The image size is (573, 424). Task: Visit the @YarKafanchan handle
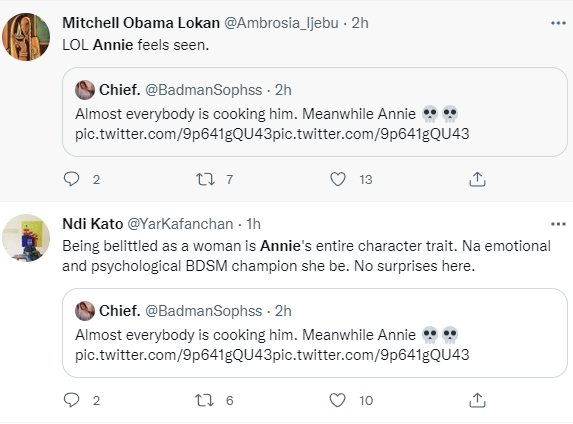tap(180, 224)
